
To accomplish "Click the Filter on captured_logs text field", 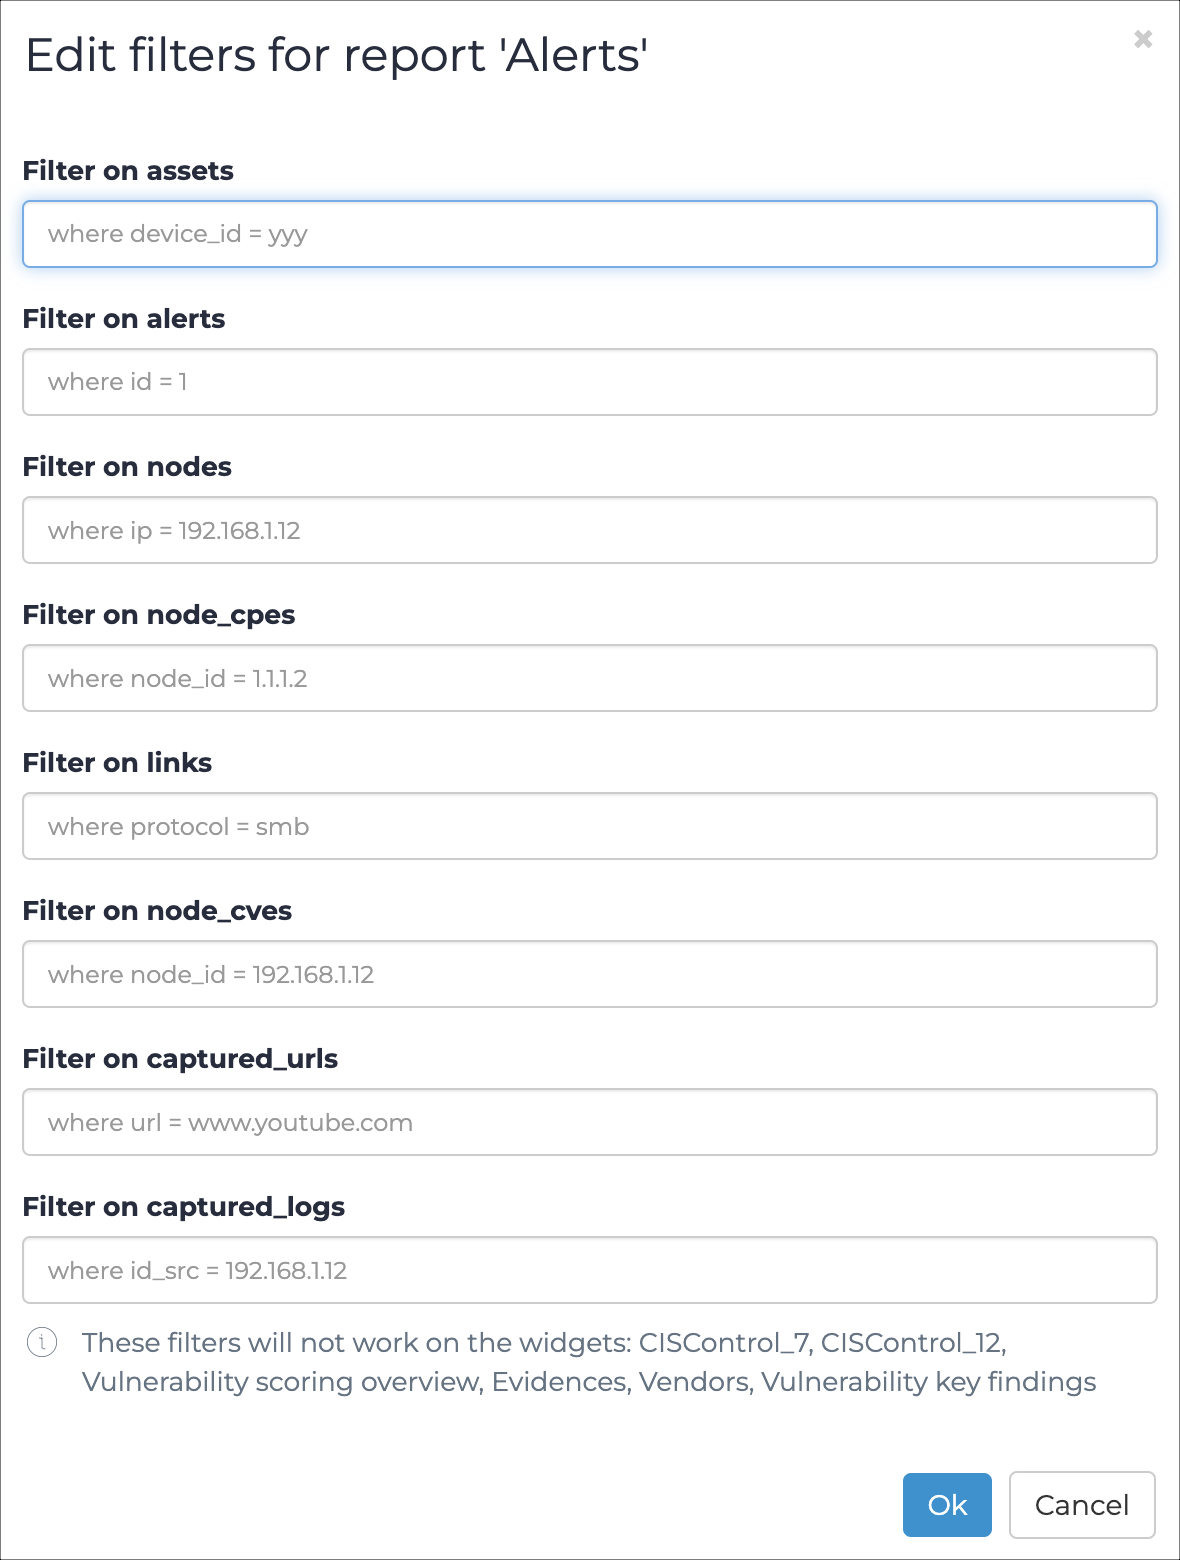I will pos(590,1270).
